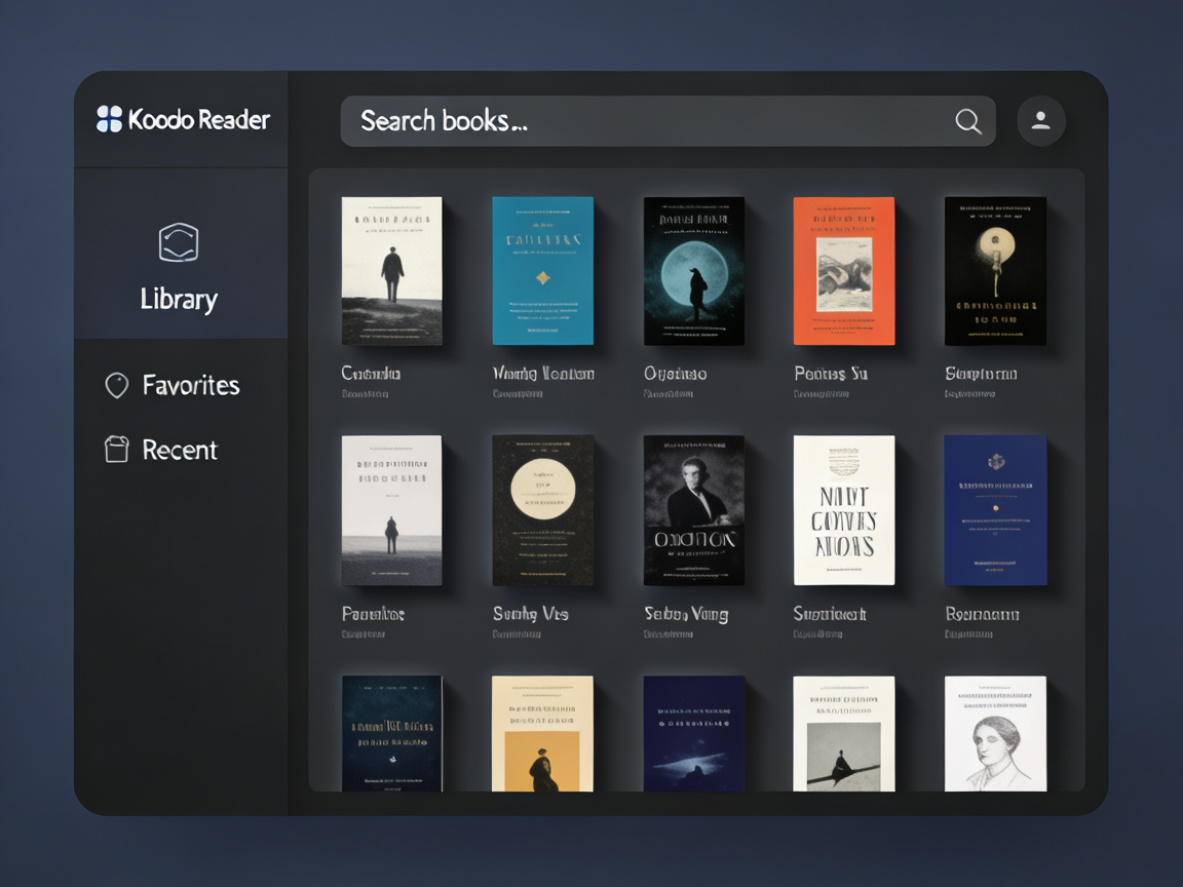Open the orange Pontes Su book cover

844,269
